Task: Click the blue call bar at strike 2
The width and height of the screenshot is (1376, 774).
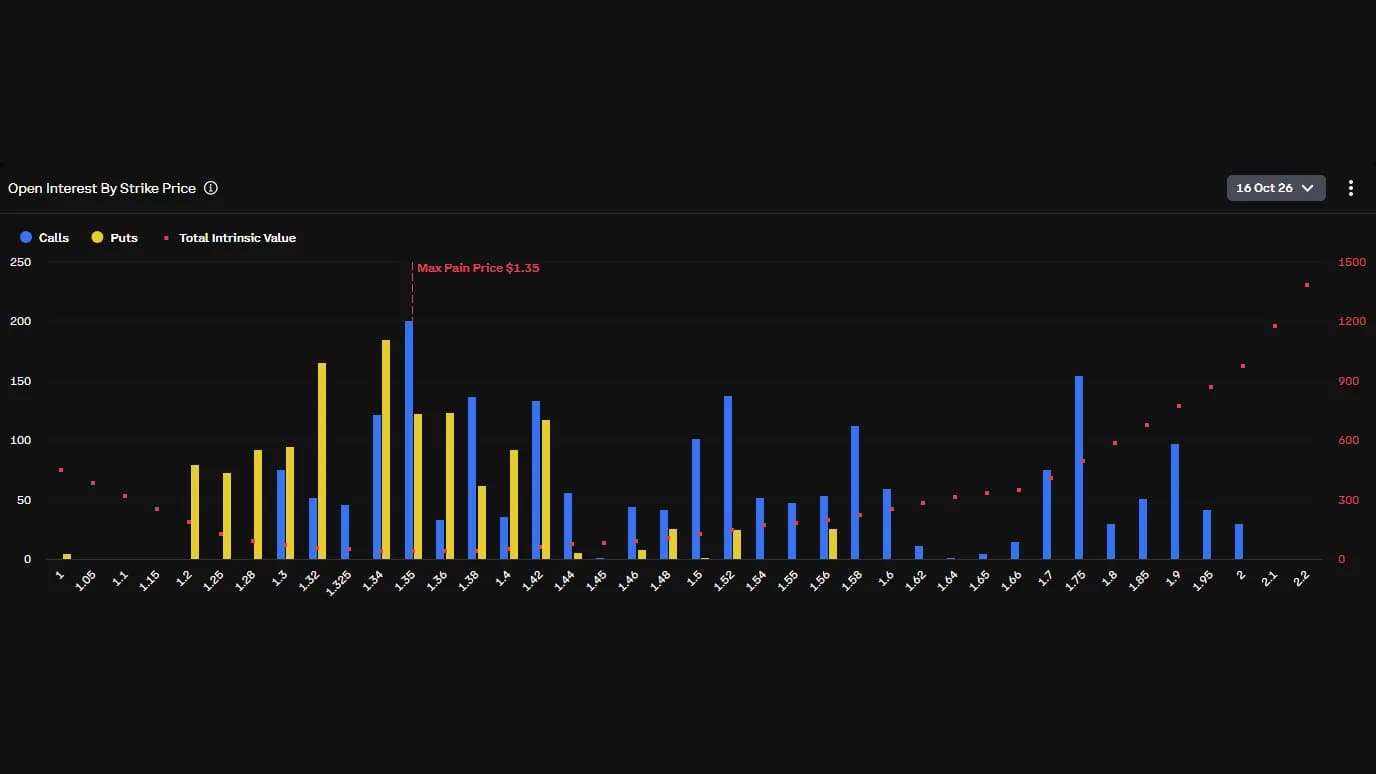Action: tap(1239, 542)
